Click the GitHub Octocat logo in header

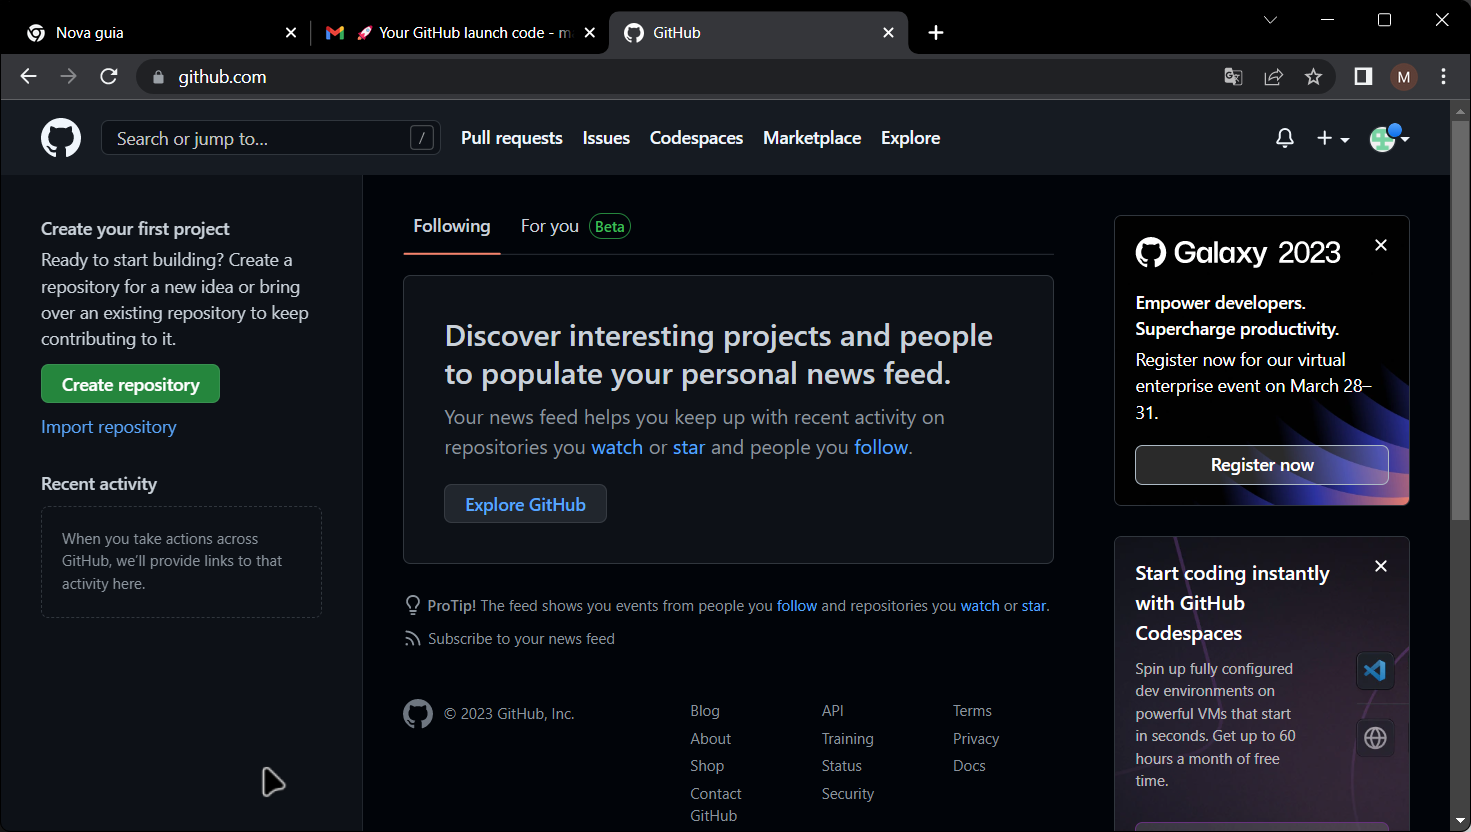coord(61,138)
